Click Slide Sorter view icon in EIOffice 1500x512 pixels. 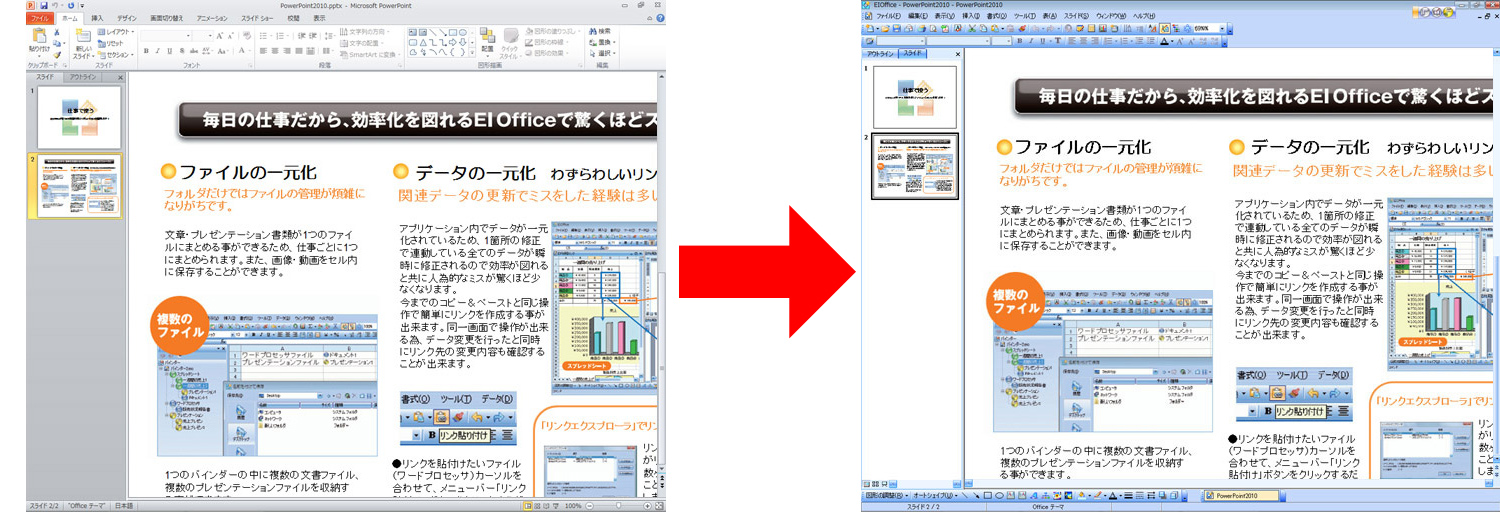coord(876,484)
